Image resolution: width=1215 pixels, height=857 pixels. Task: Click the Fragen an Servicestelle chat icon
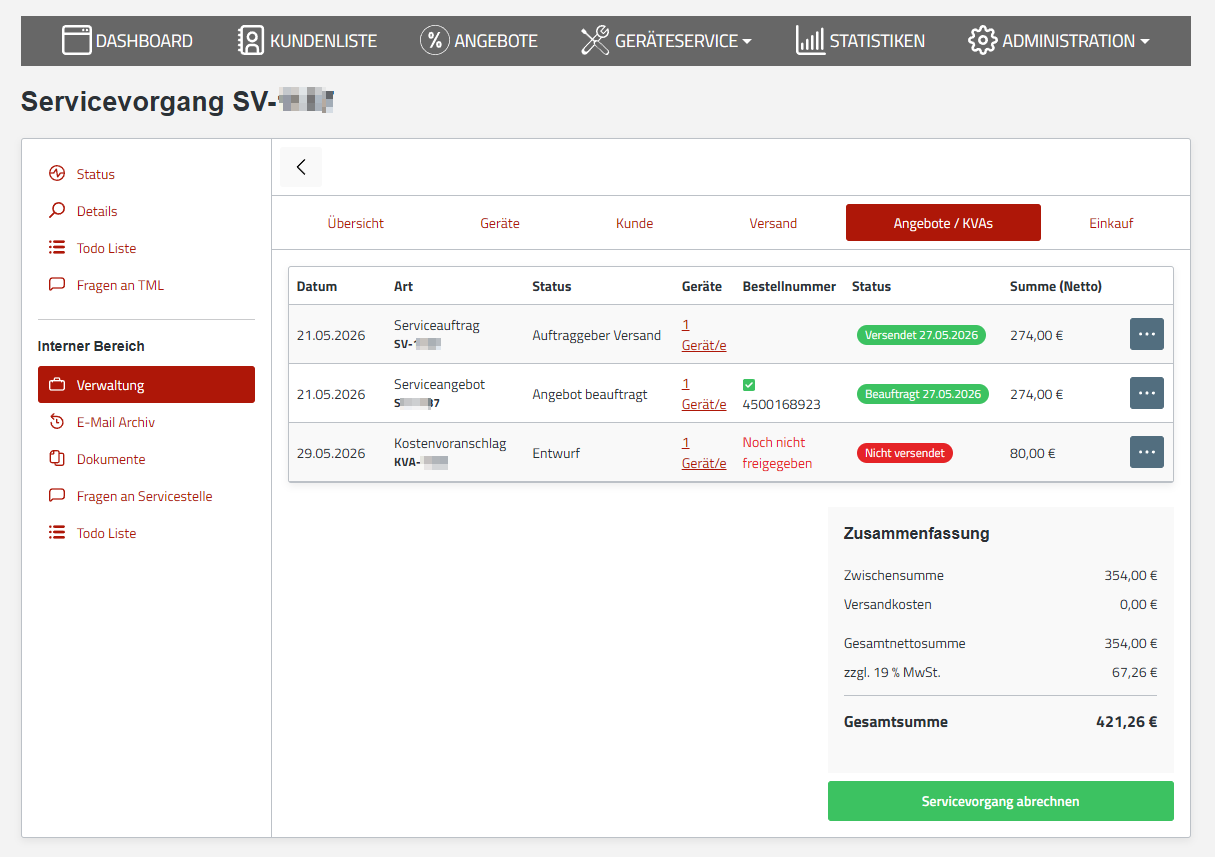click(x=57, y=496)
